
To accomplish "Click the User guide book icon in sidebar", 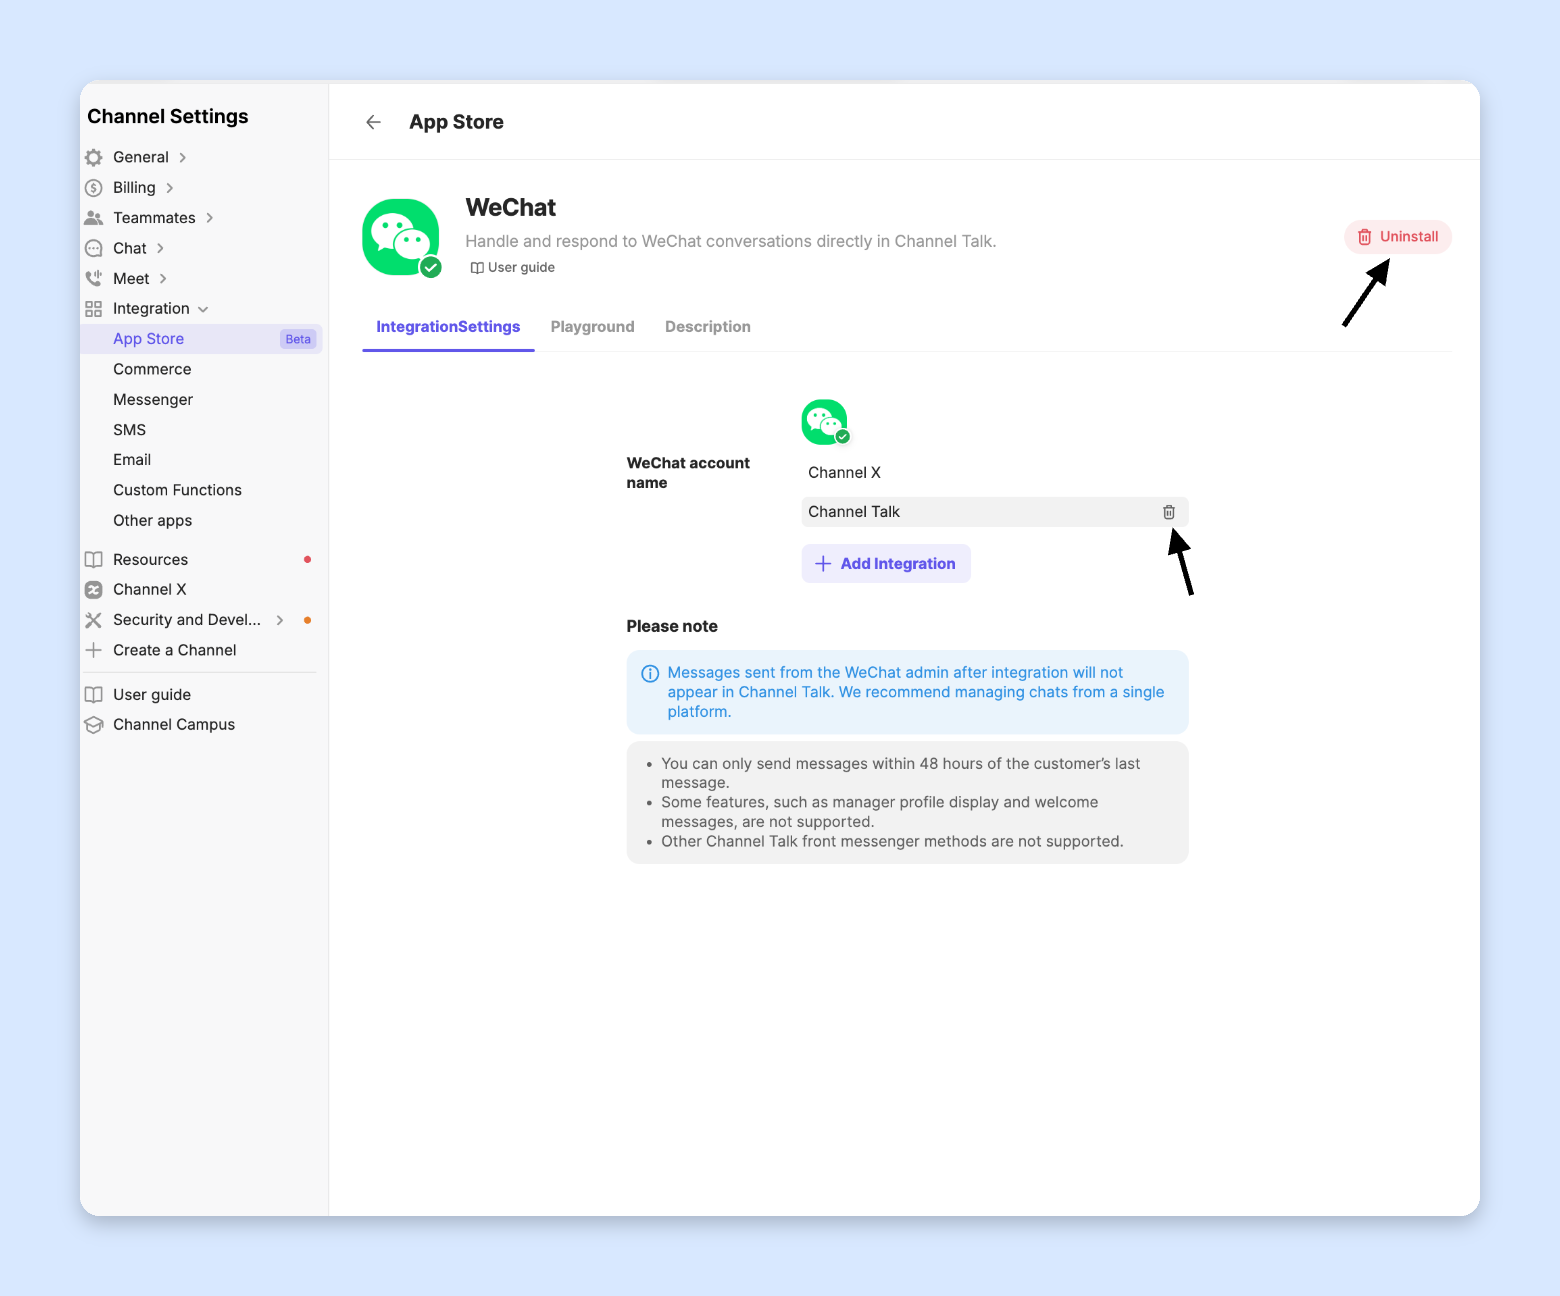I will pyautogui.click(x=94, y=695).
